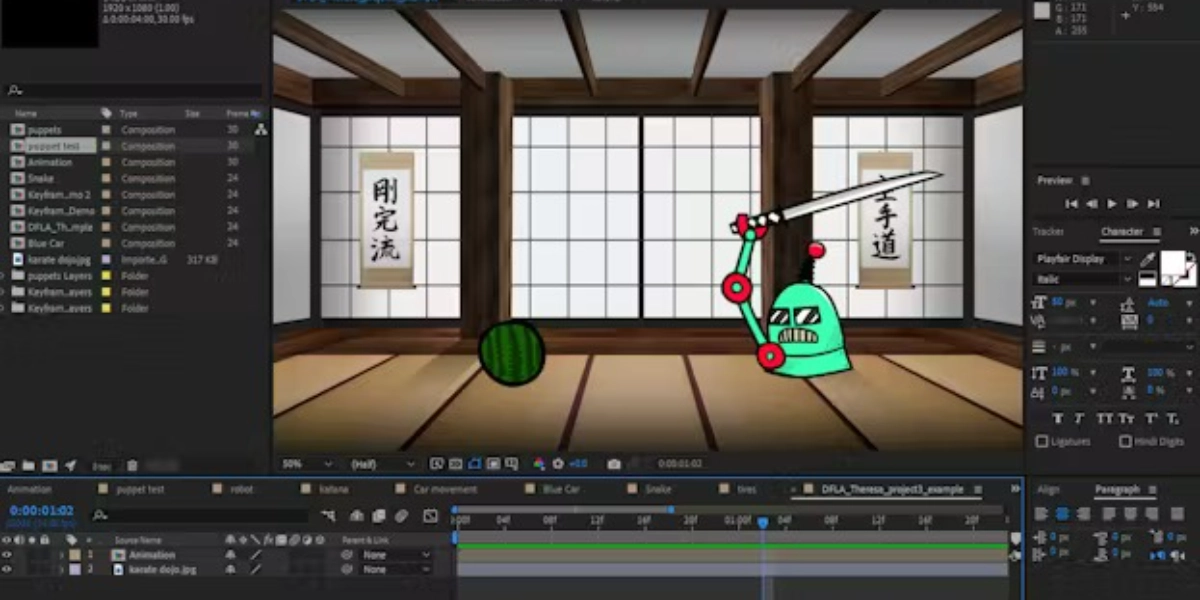The height and width of the screenshot is (600, 1200).
Task: Switch to the Tracker panel tab
Action: [x=1048, y=232]
